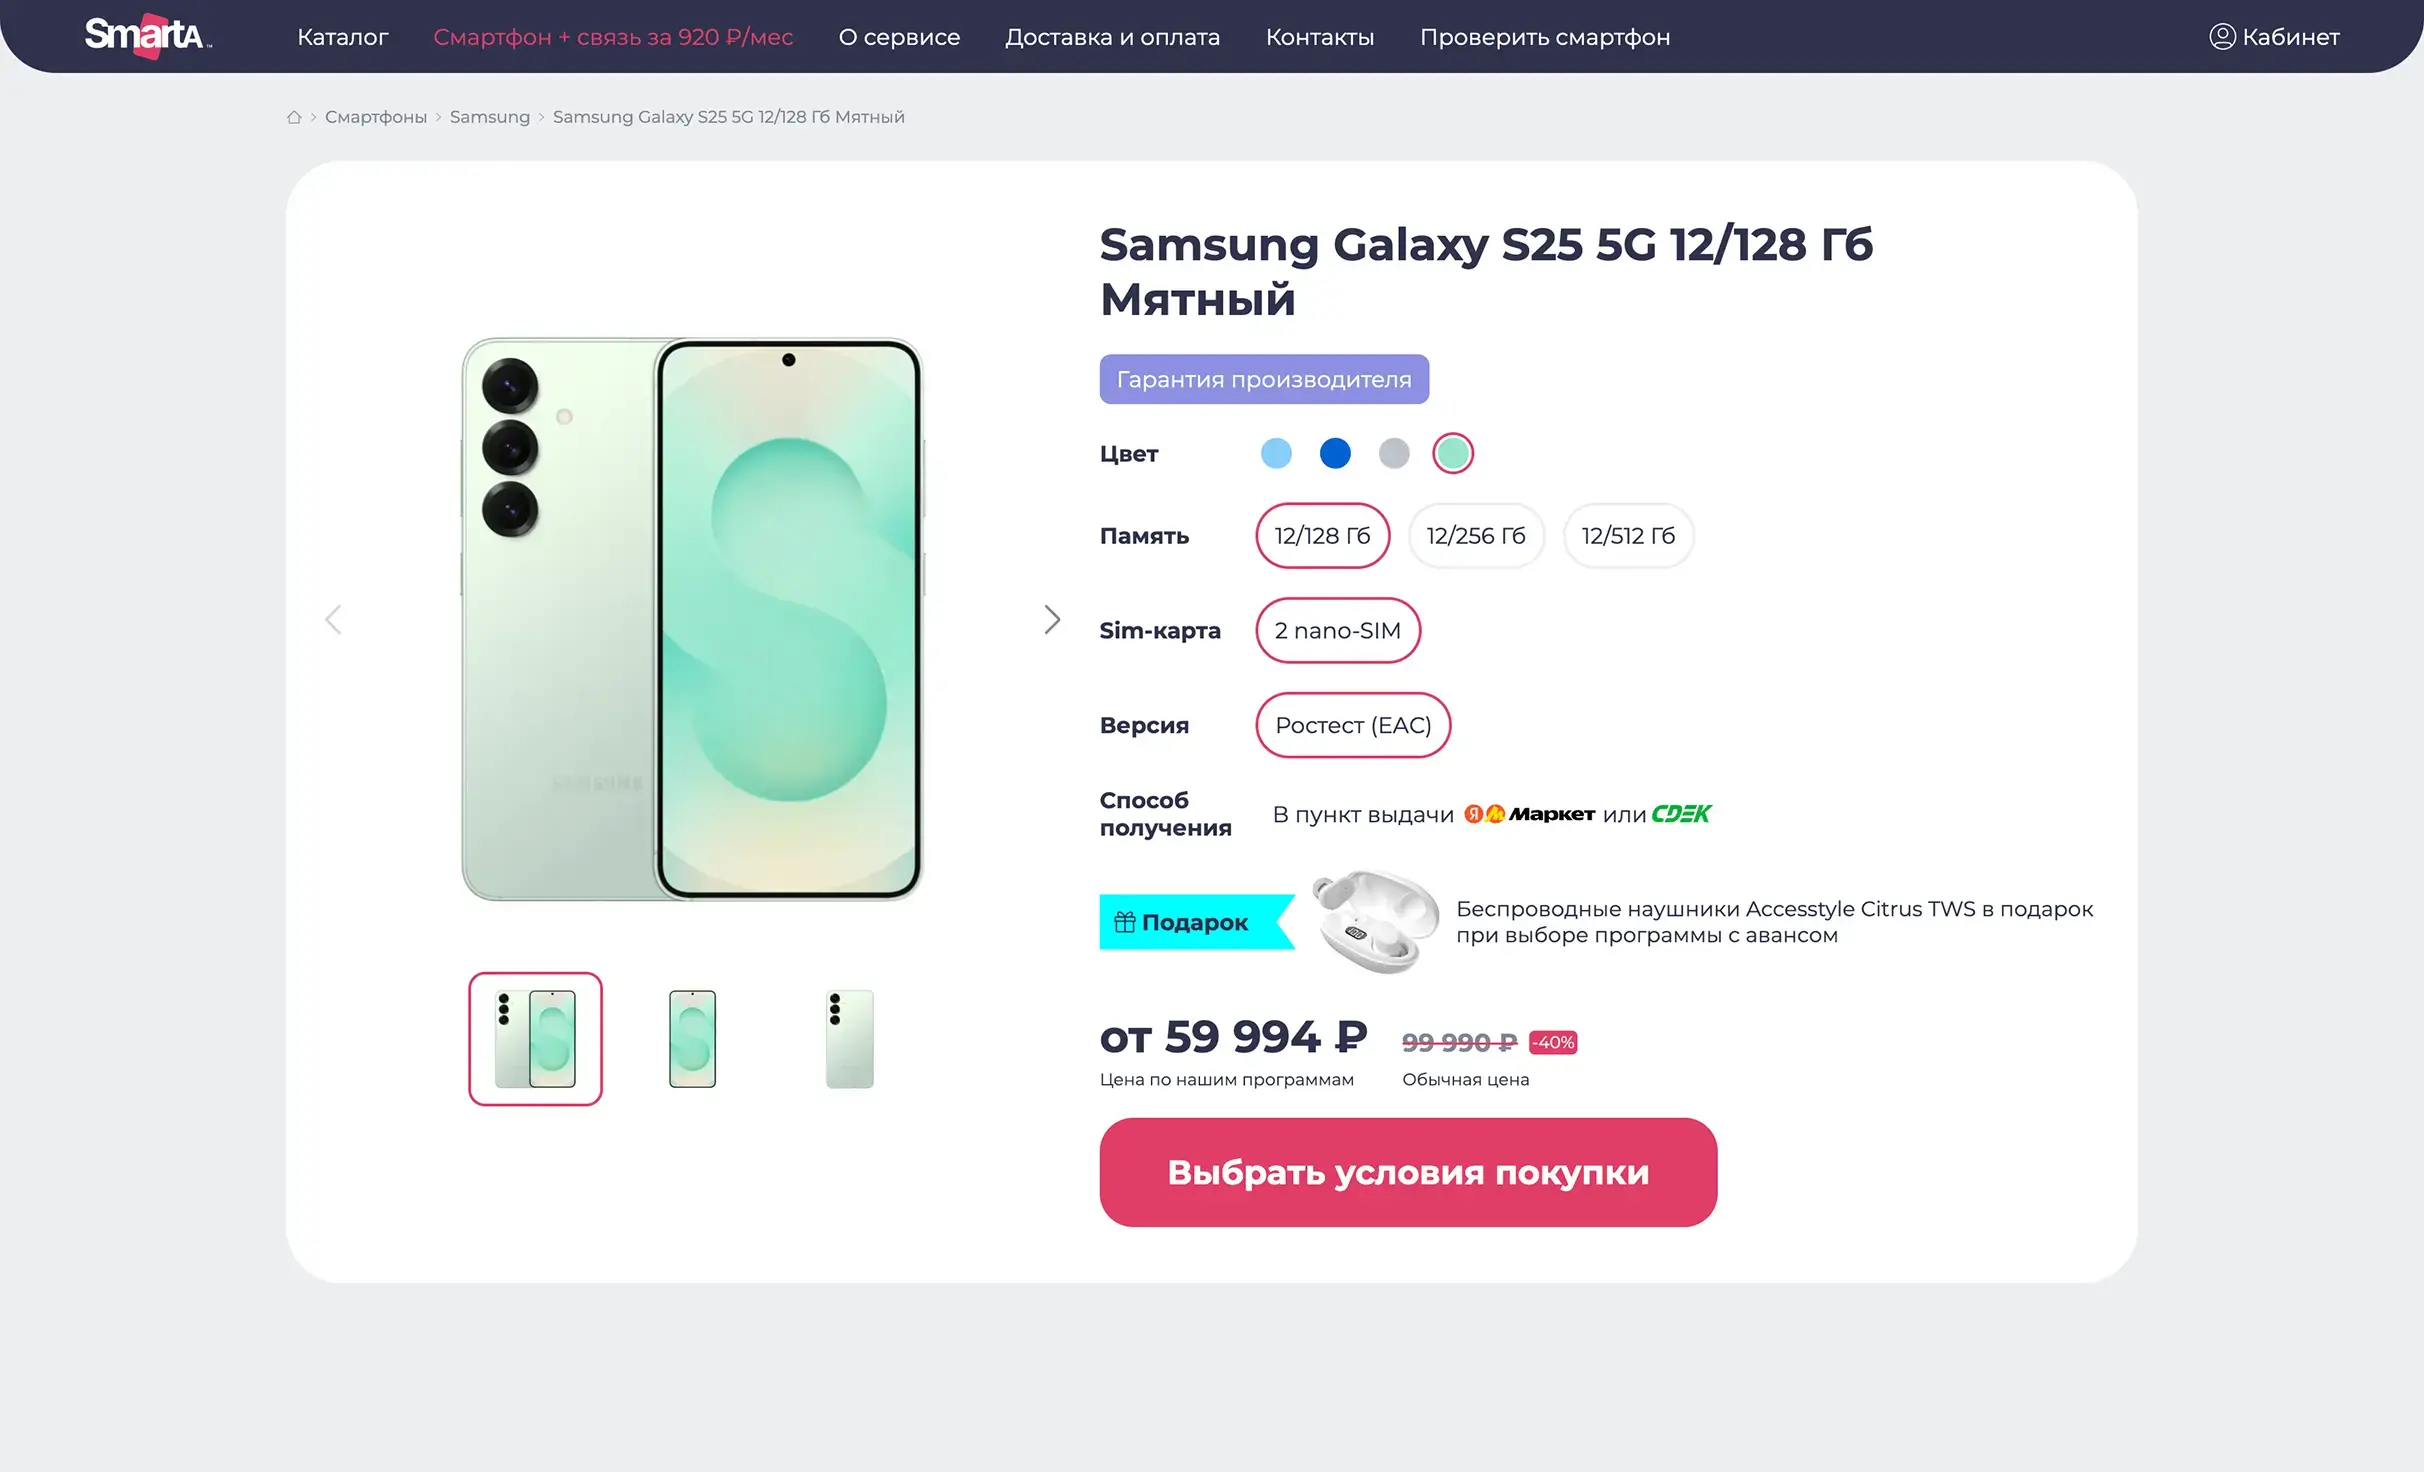Select the back-view phone thumbnail

coord(849,1039)
